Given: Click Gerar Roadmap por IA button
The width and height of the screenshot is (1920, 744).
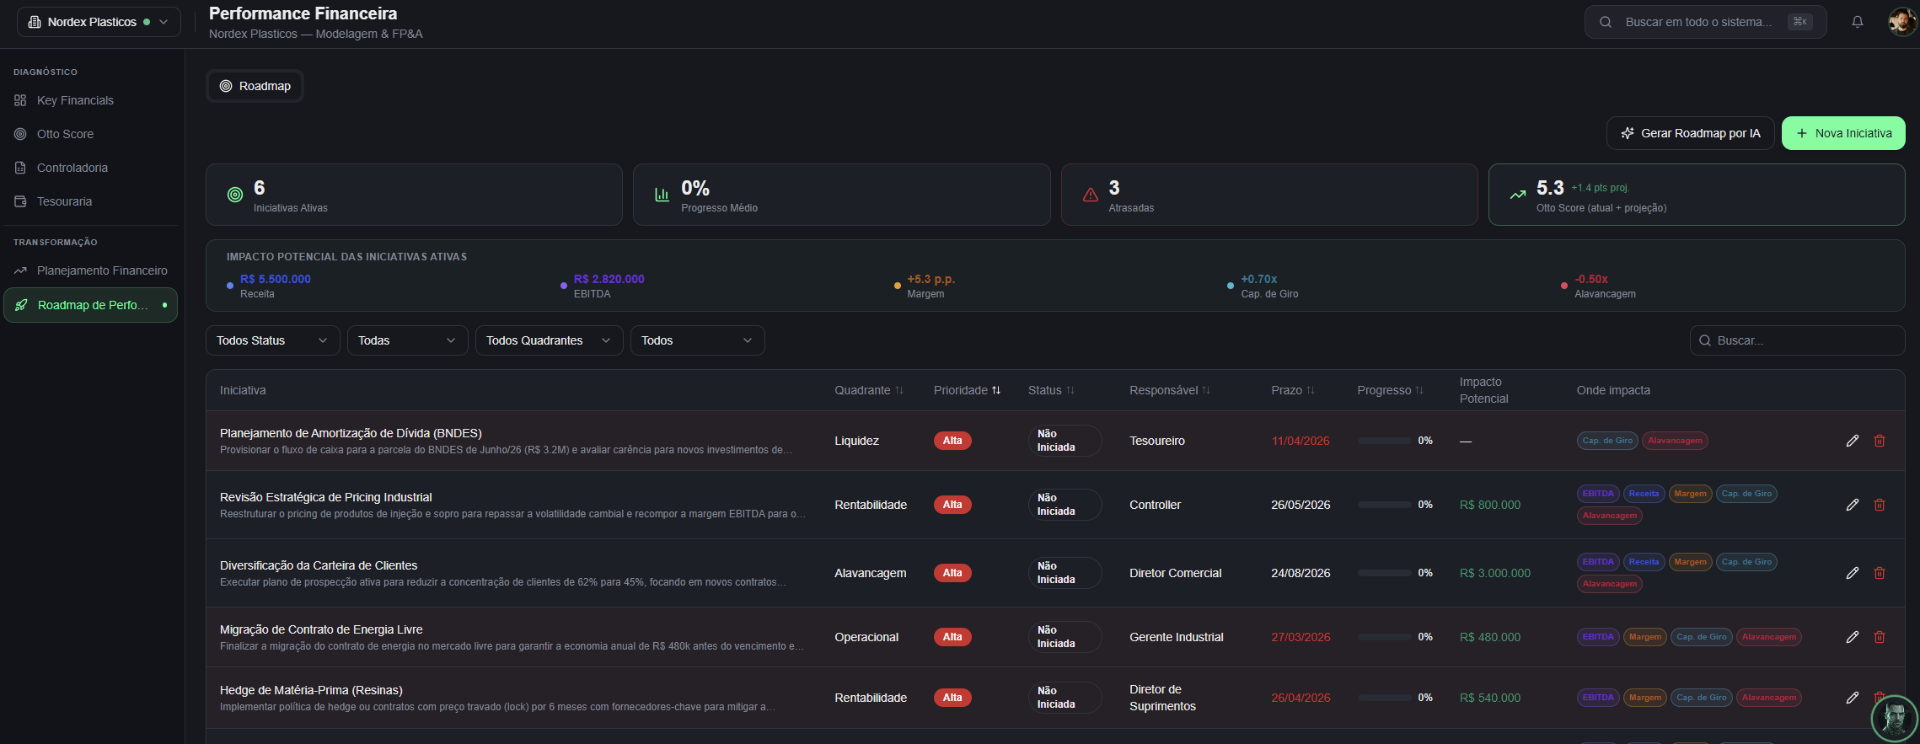Looking at the screenshot, I should pos(1690,133).
